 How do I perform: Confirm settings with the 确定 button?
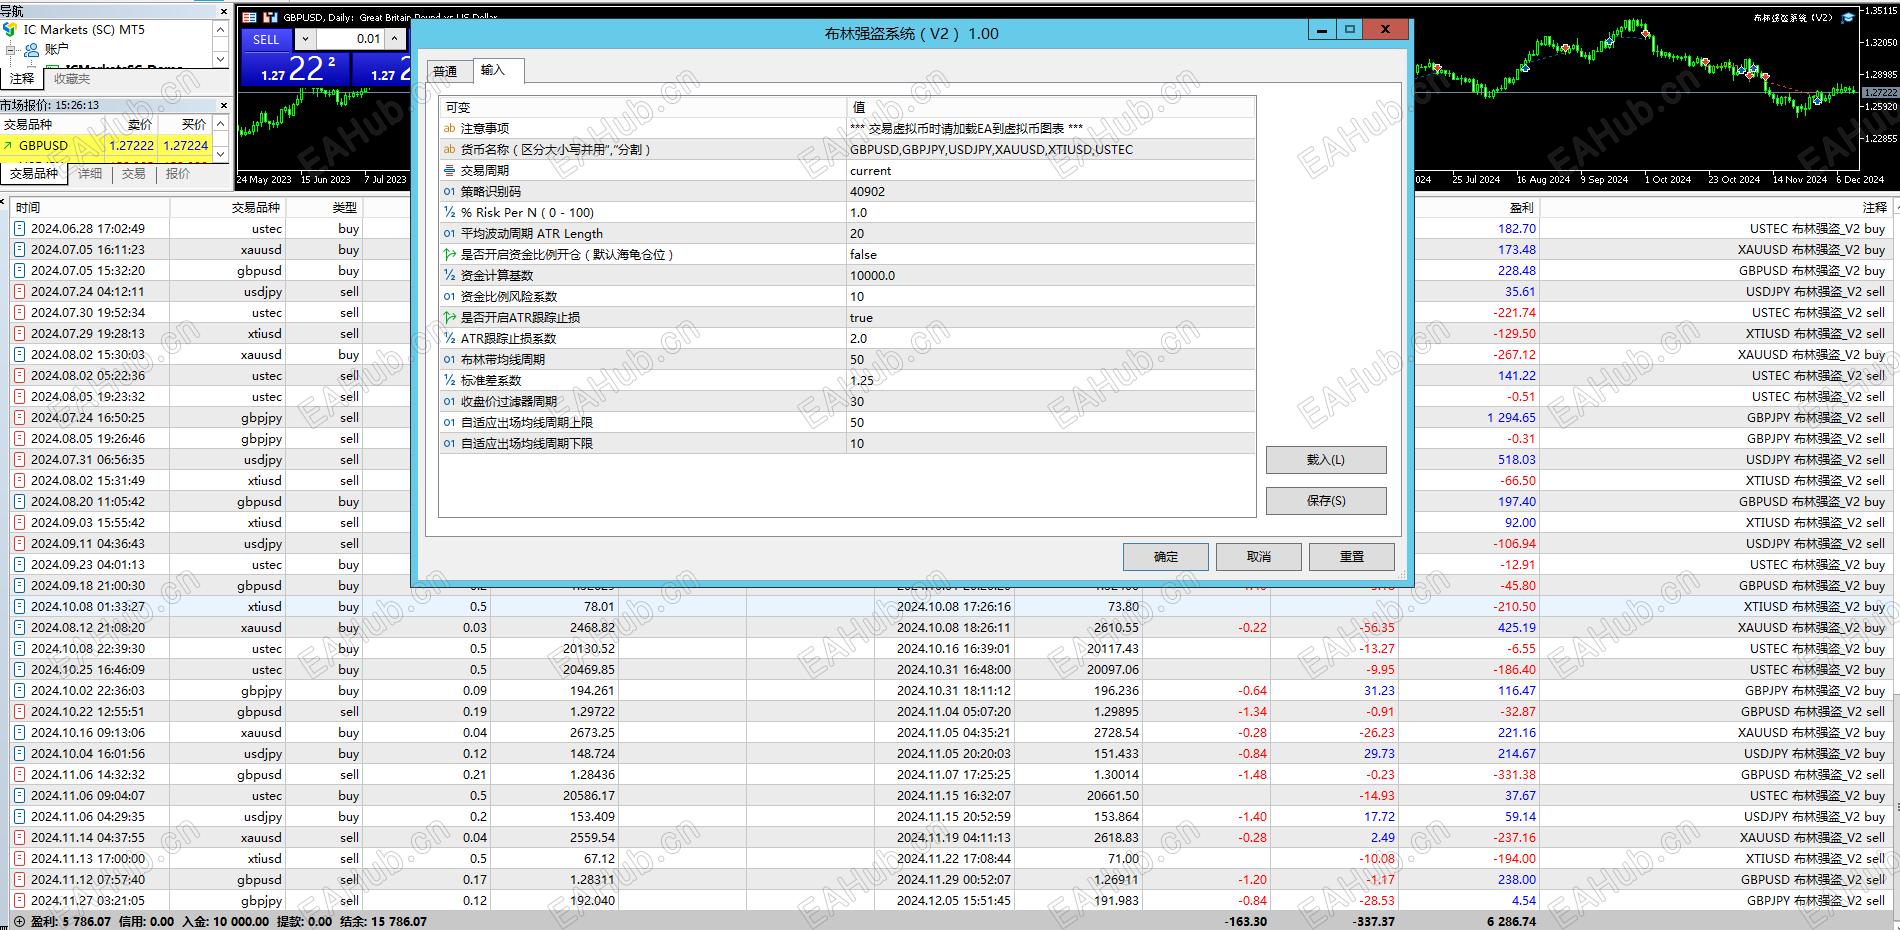[x=1166, y=557]
